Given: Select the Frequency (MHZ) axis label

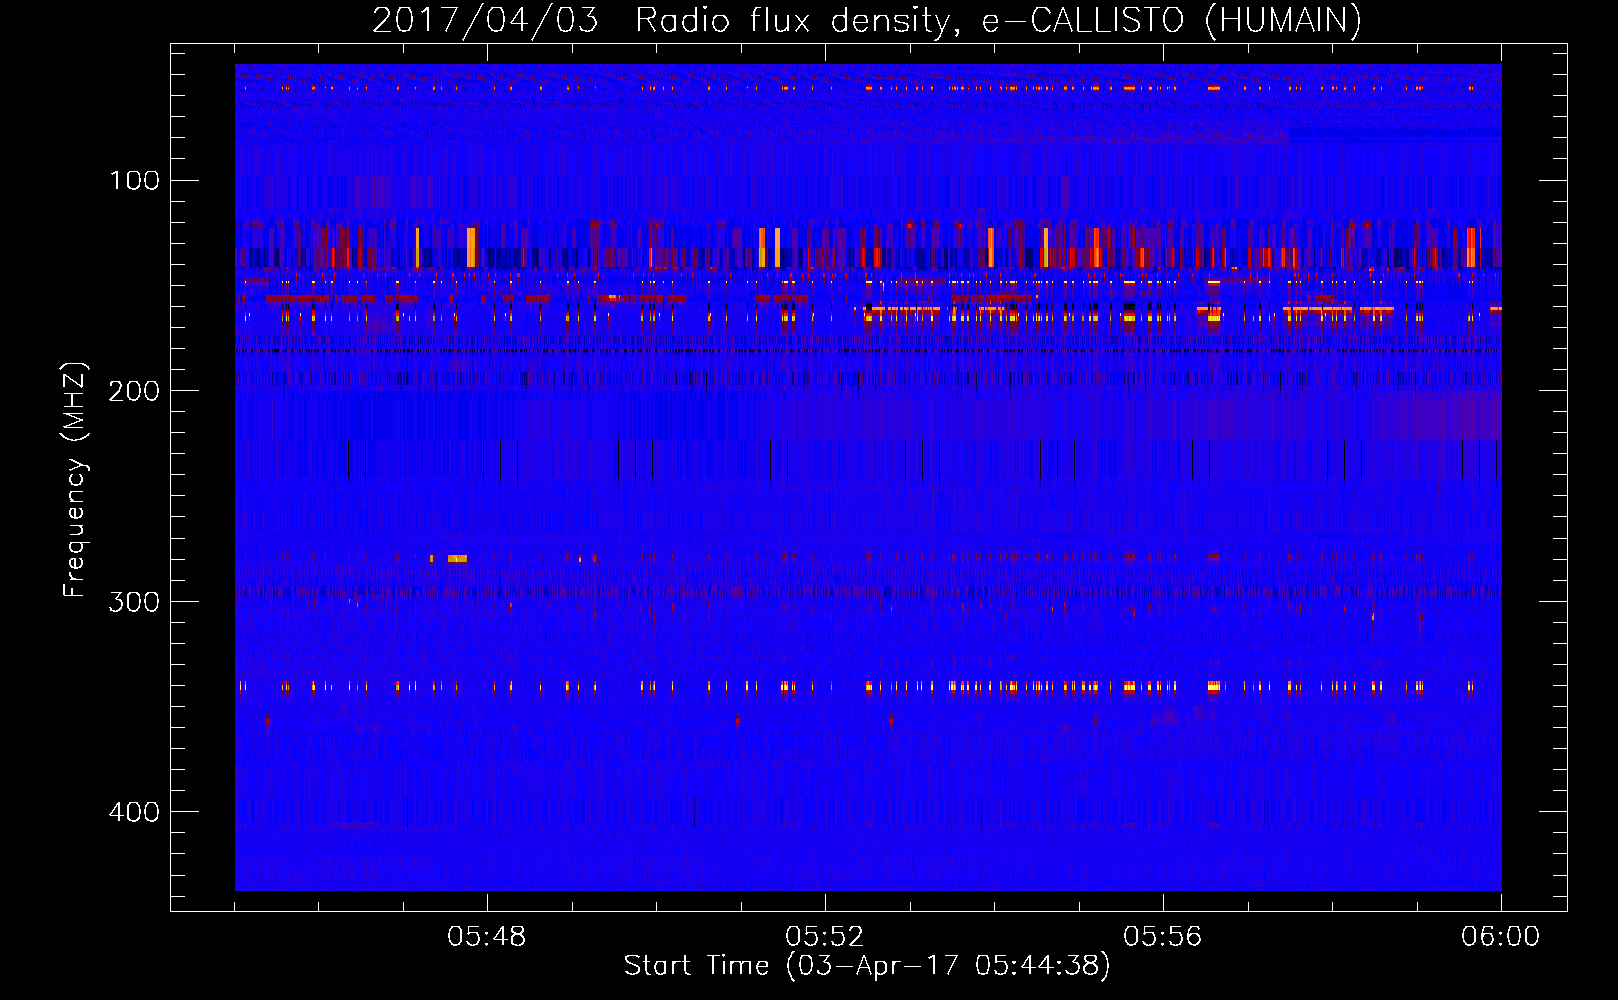Looking at the screenshot, I should [x=75, y=480].
